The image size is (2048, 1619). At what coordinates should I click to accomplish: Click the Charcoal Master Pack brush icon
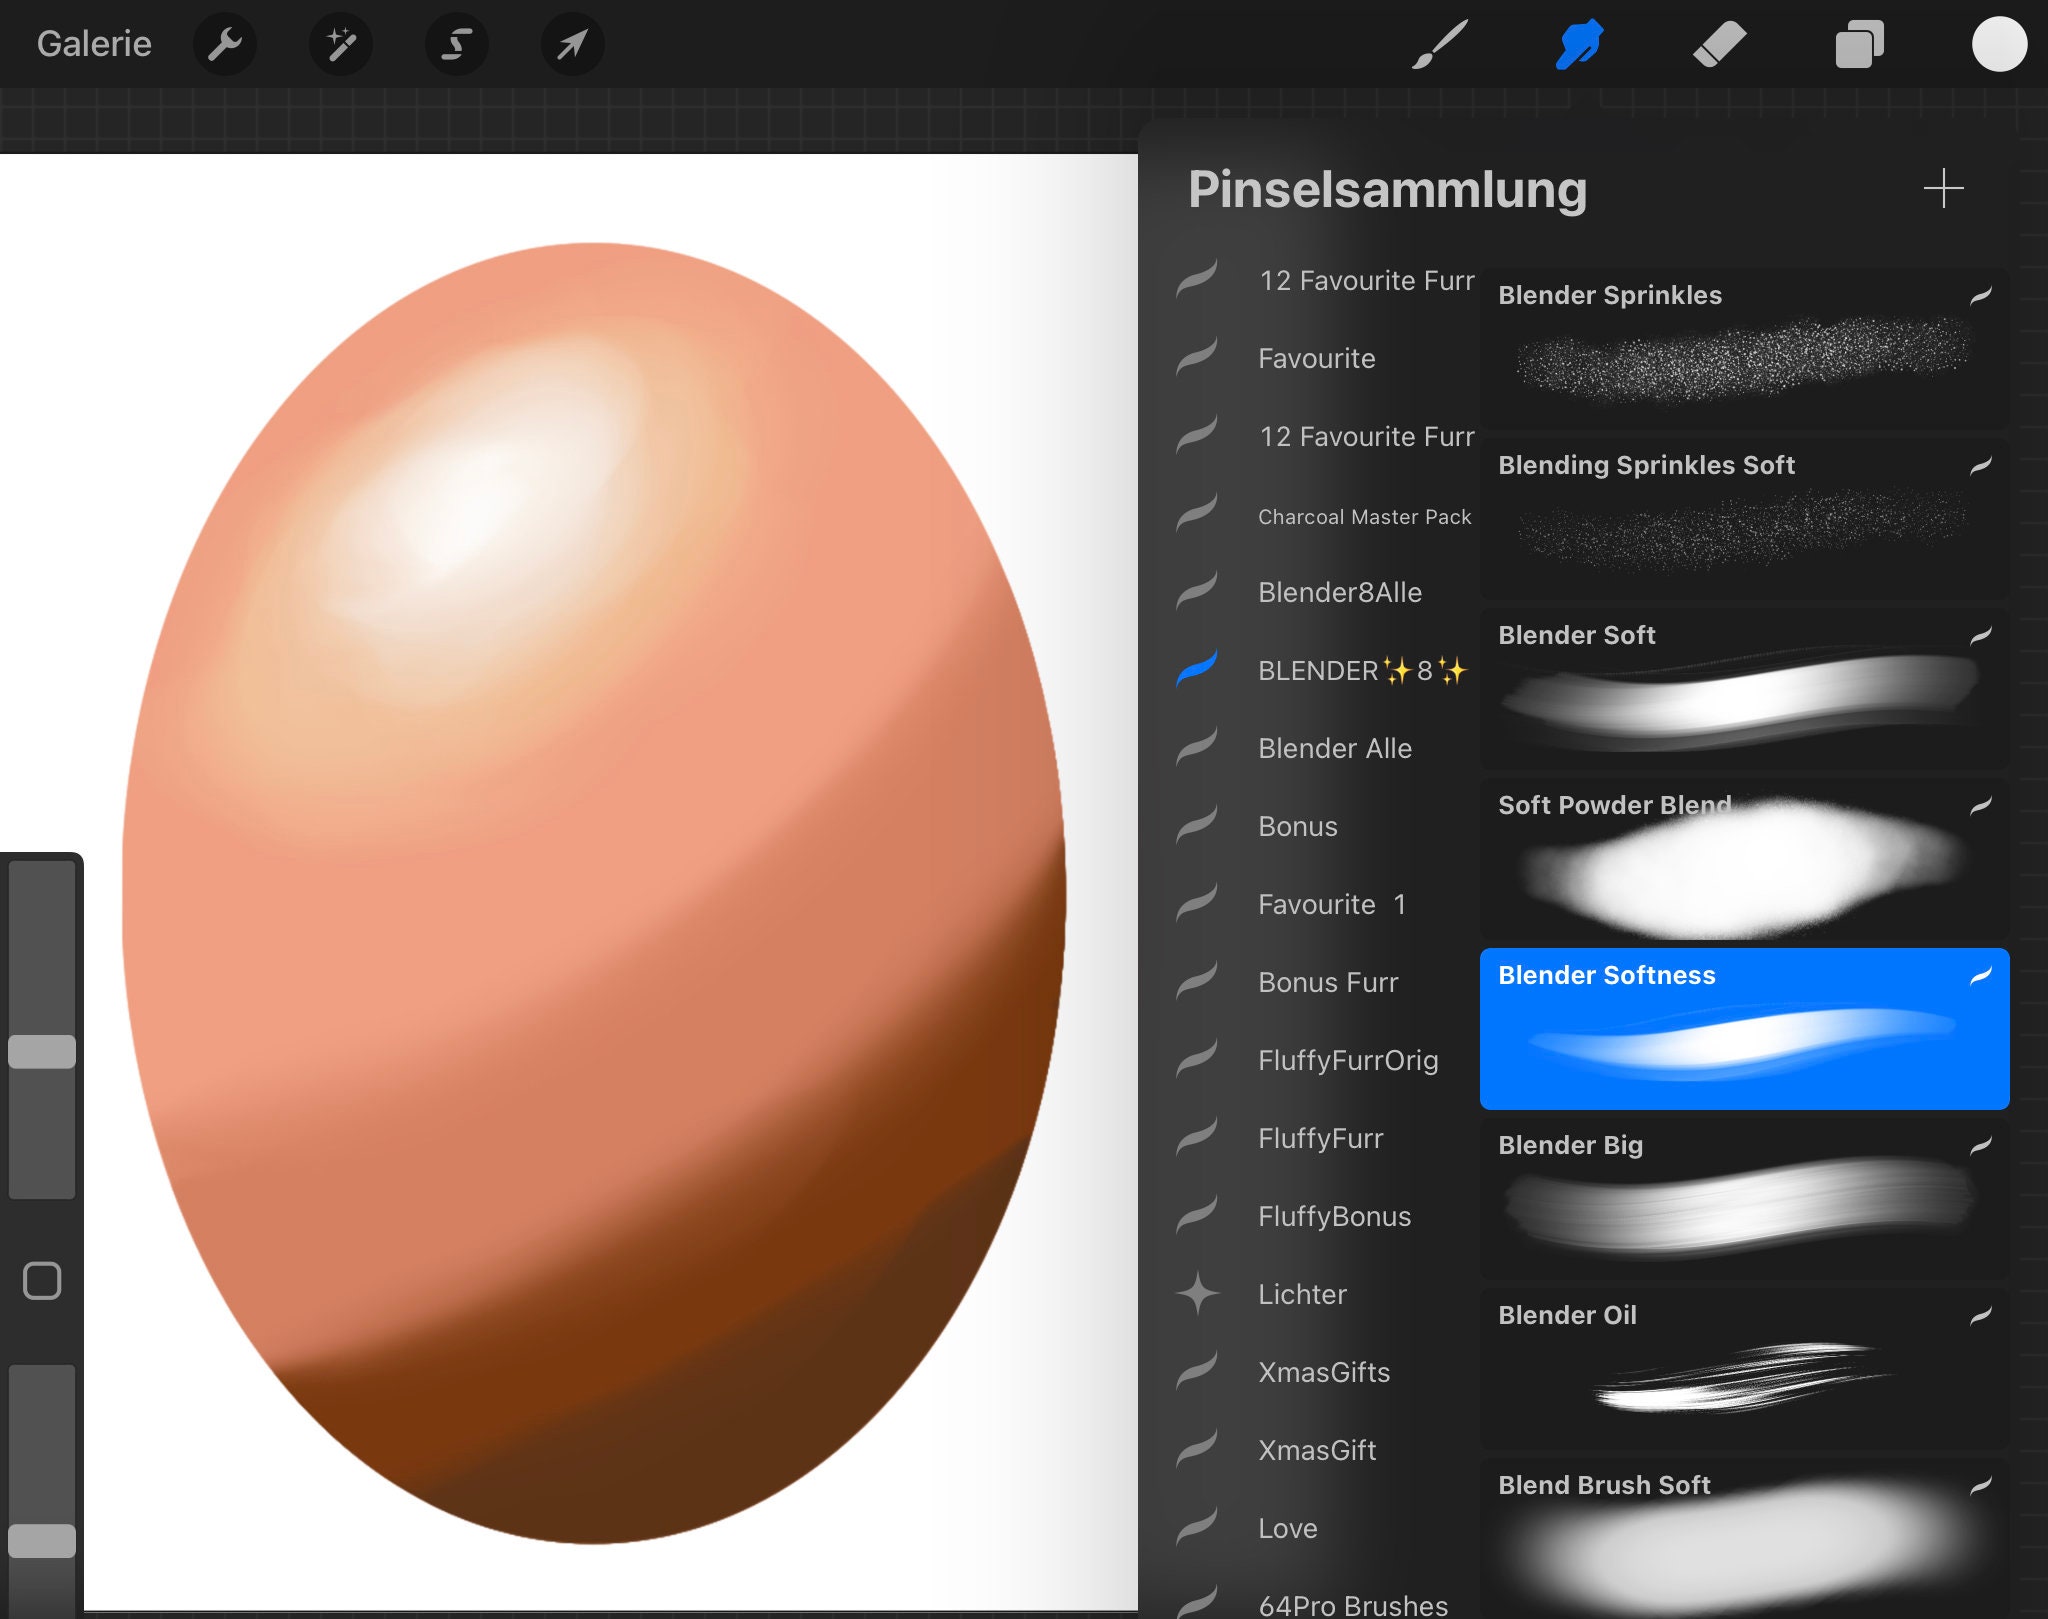coord(1197,512)
